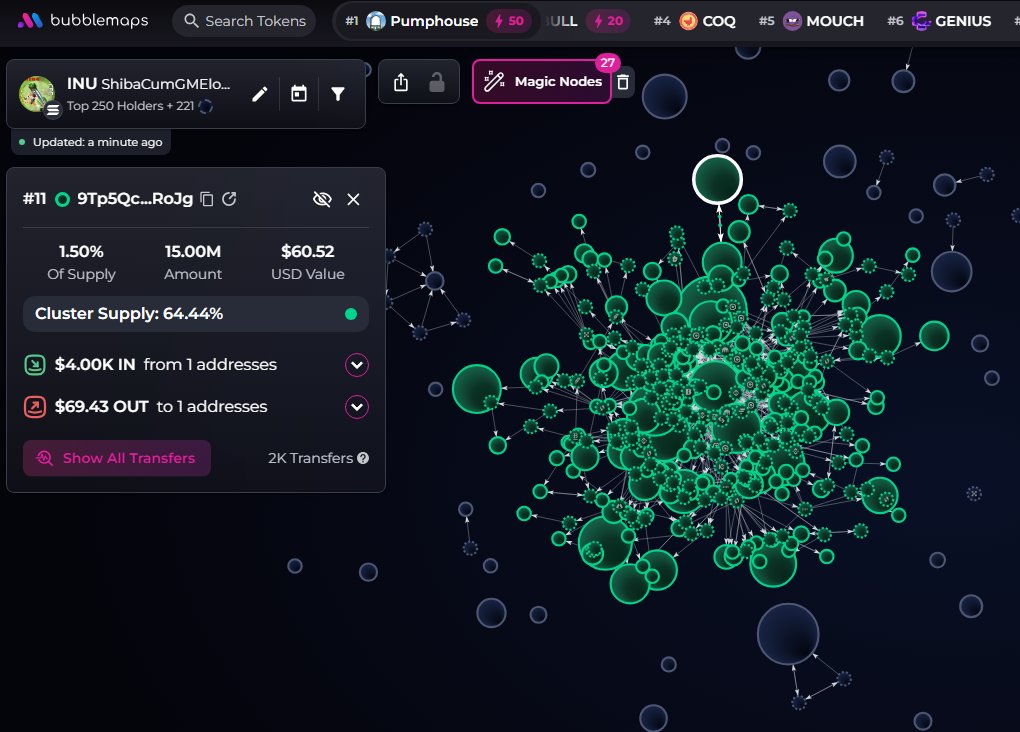Click the refresh icon beside address
The image size is (1020, 732).
(229, 199)
